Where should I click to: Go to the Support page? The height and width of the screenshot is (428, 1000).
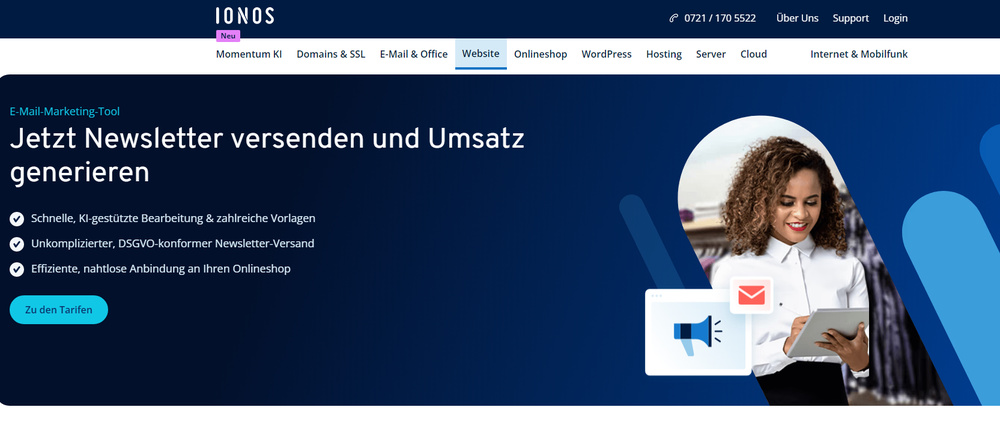click(851, 18)
